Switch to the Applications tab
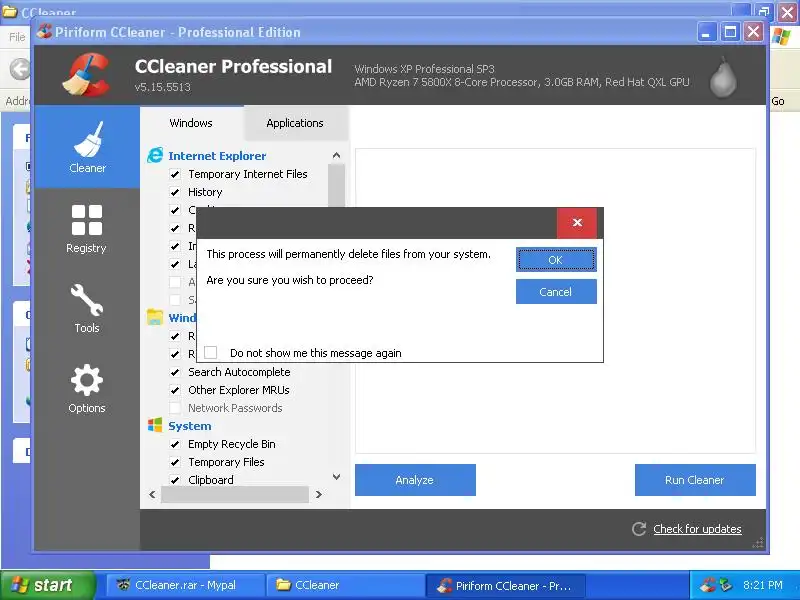The width and height of the screenshot is (800, 600). tap(295, 123)
